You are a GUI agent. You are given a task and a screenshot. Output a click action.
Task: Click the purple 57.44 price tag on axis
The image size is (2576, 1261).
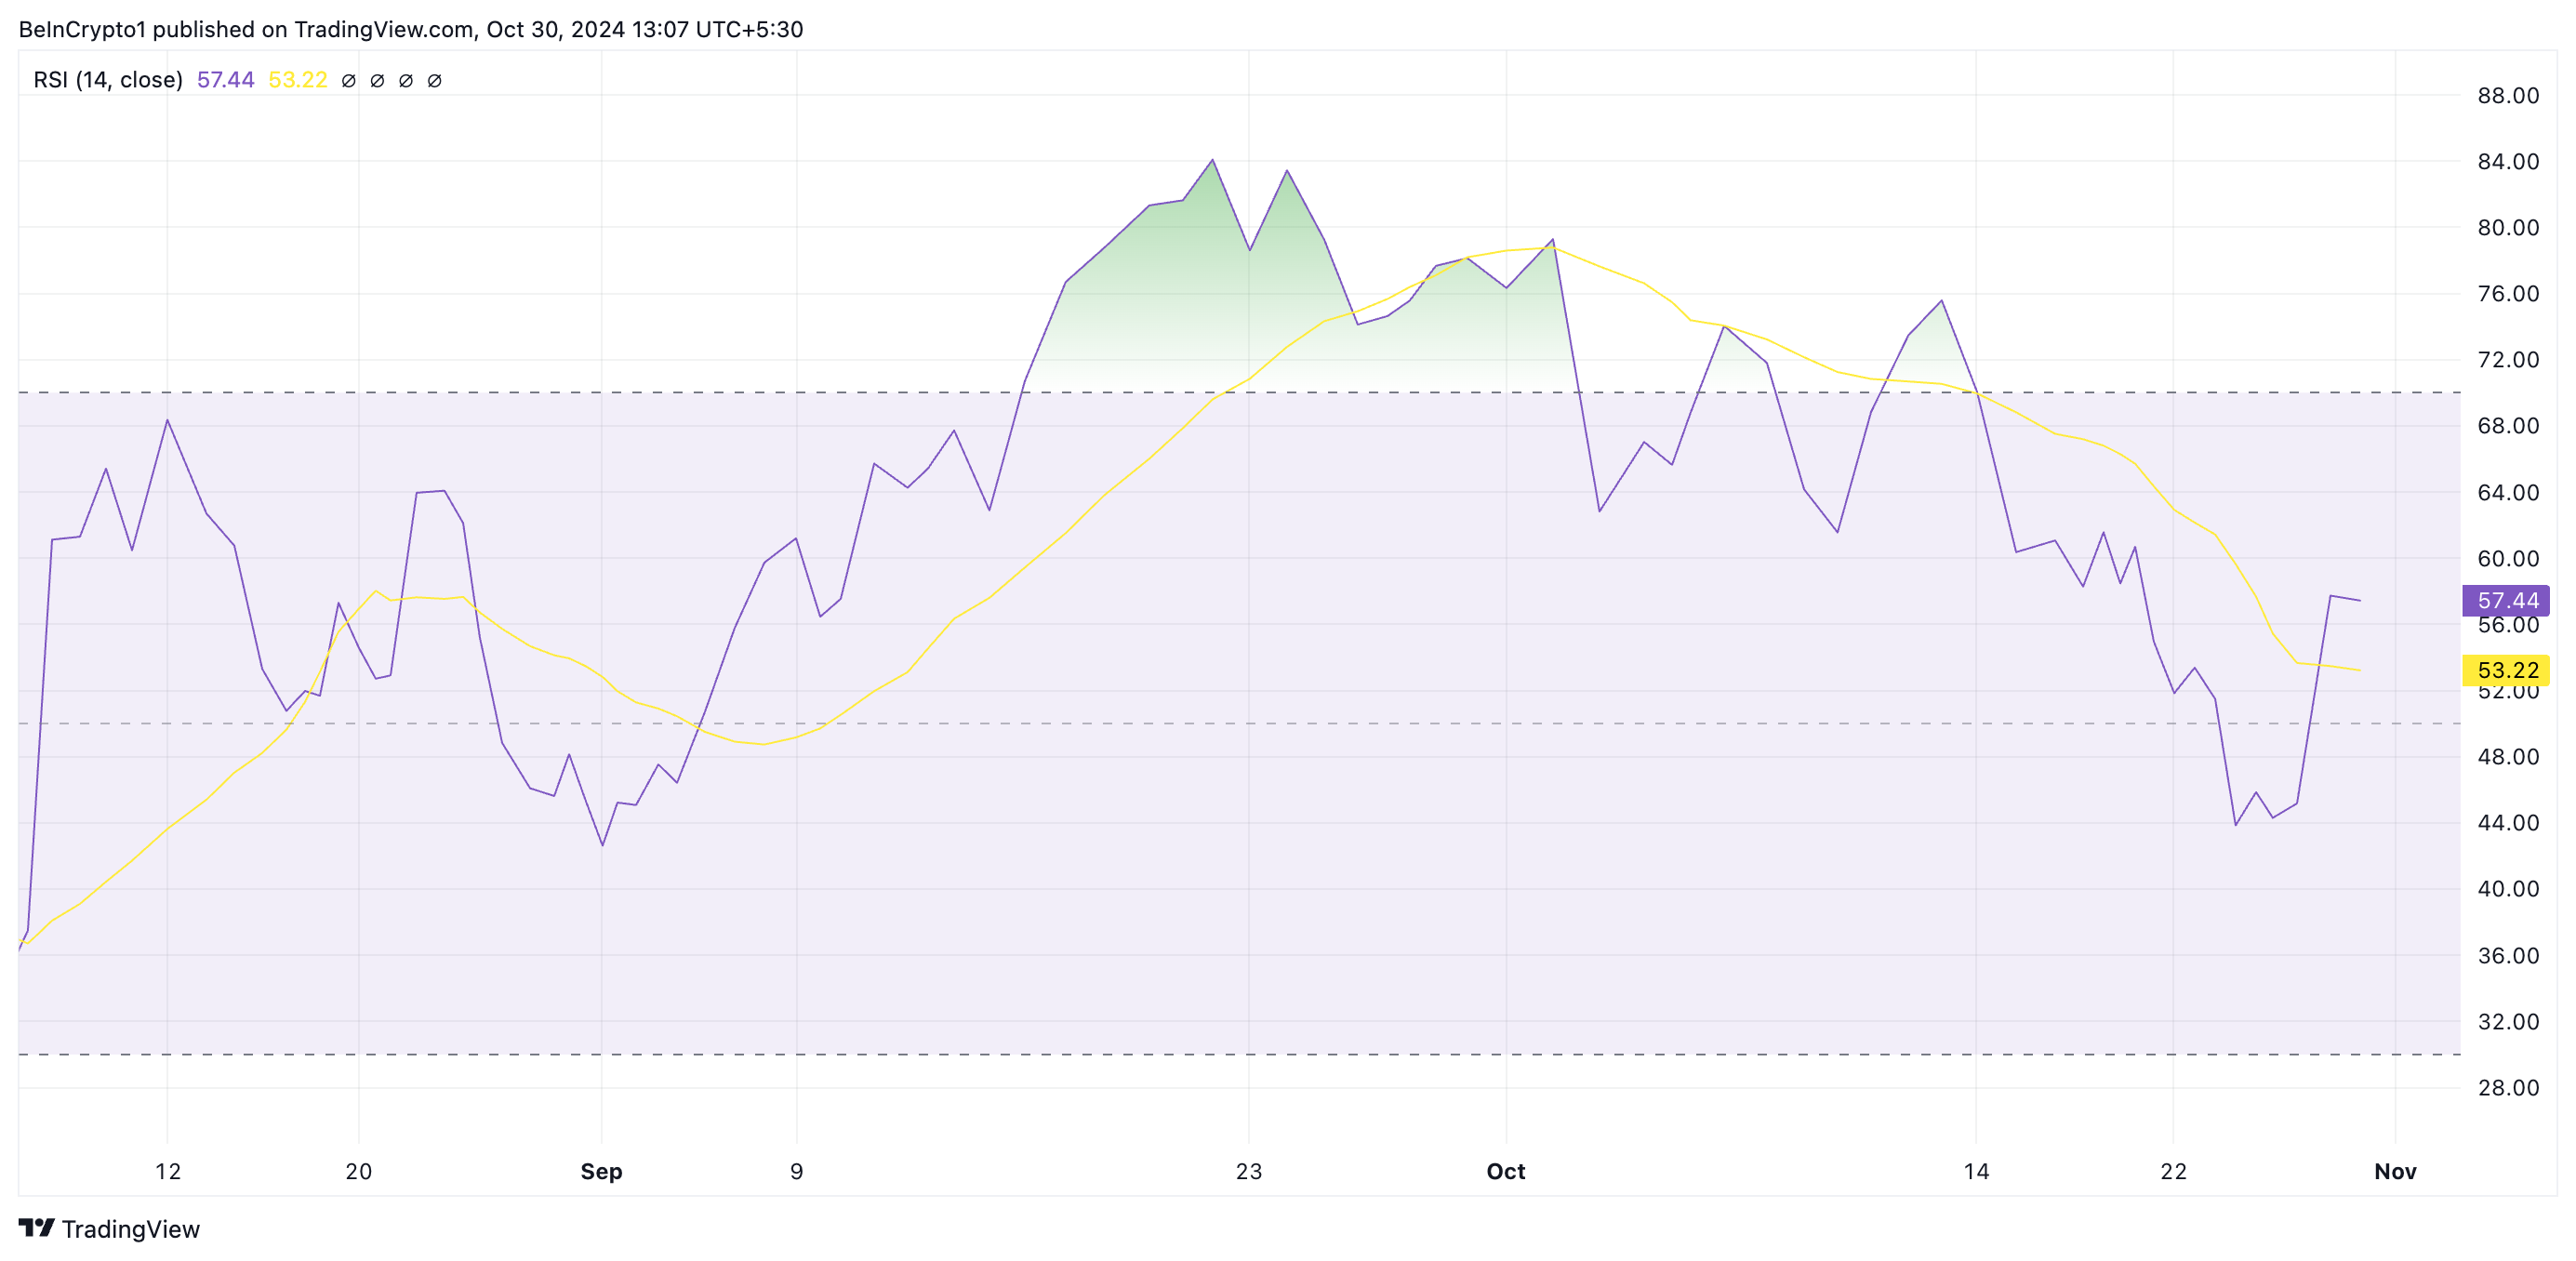pos(2505,600)
